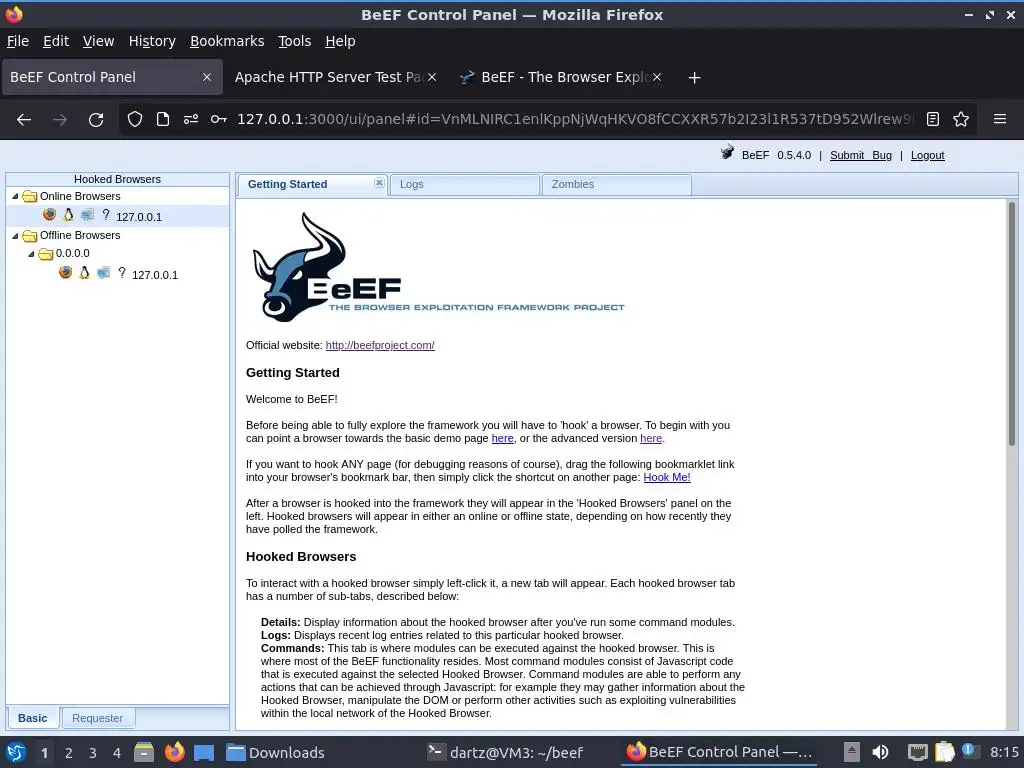Open a new tab with the plus button

694,78
